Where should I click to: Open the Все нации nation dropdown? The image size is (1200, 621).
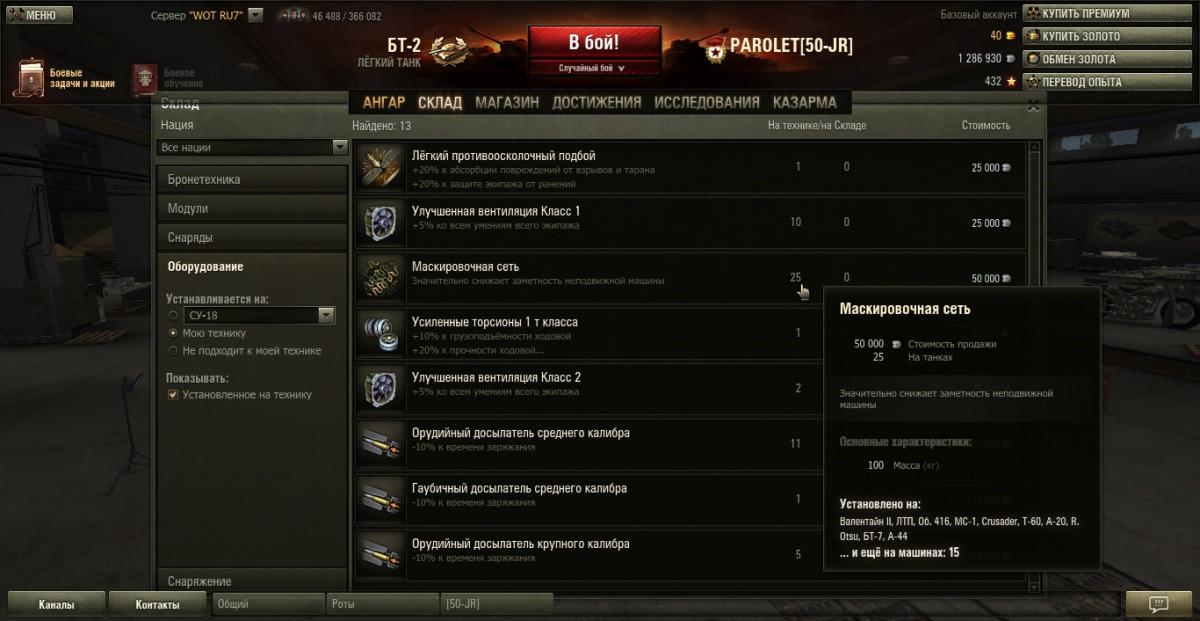pyautogui.click(x=252, y=147)
